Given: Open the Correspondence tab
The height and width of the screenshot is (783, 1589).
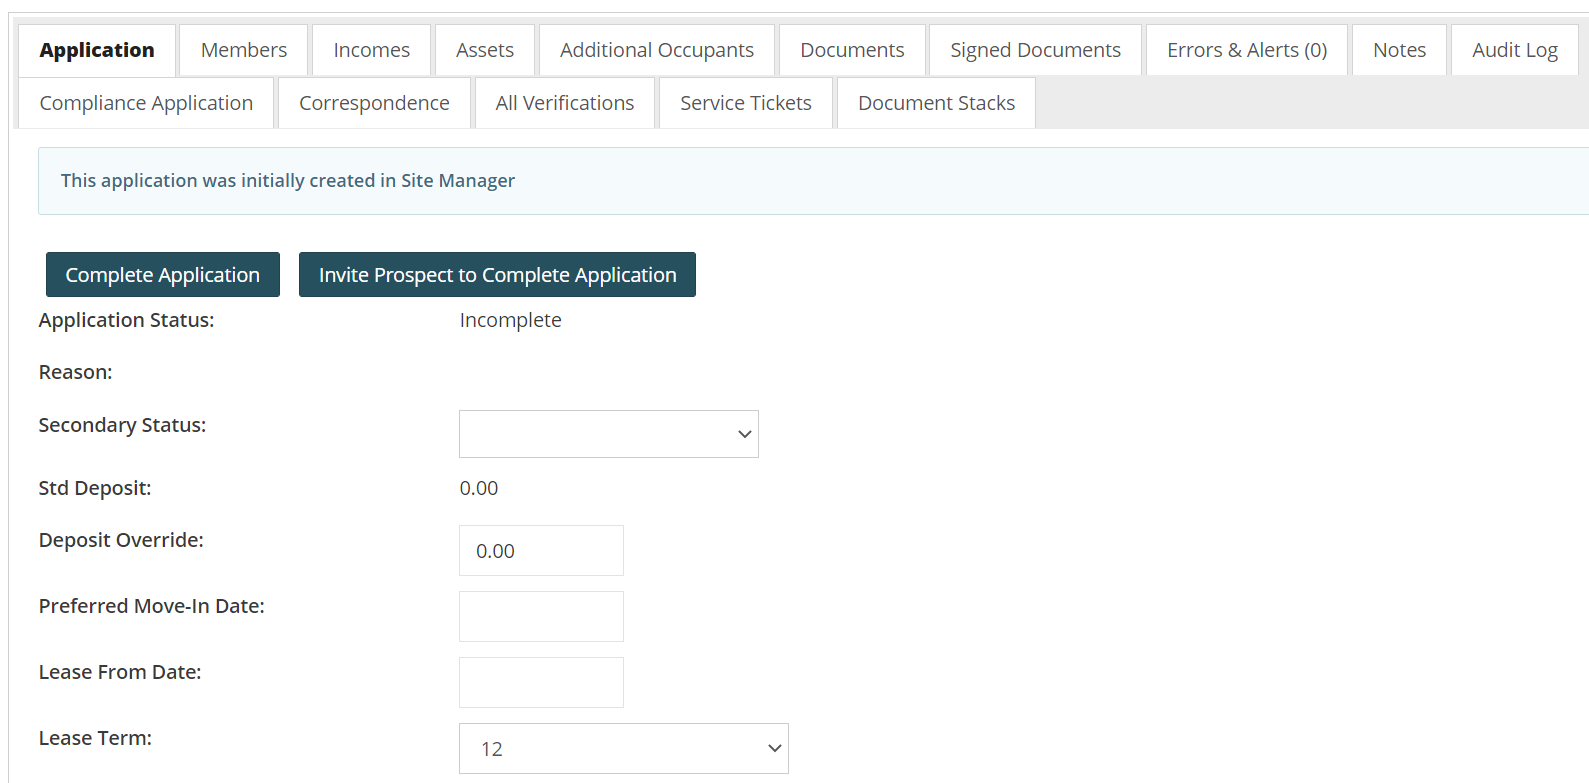Looking at the screenshot, I should 374,103.
